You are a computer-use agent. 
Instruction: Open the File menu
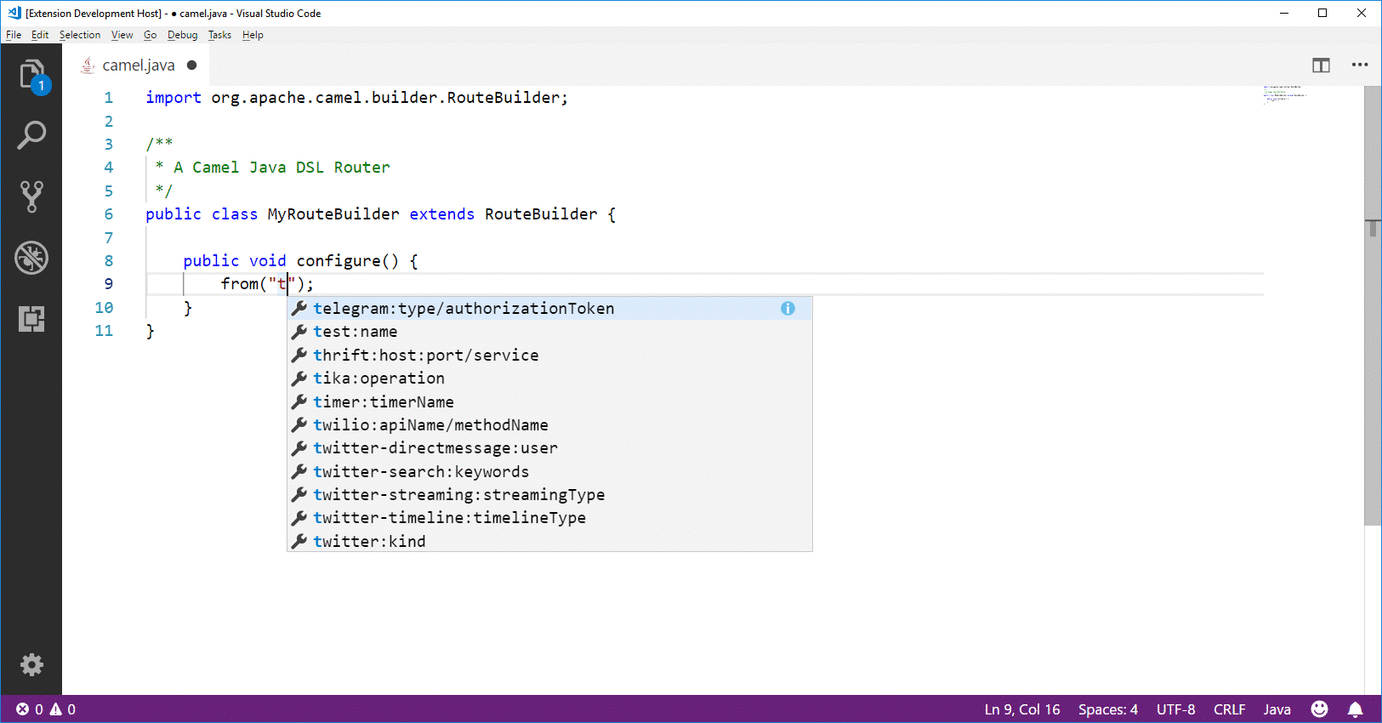[x=13, y=34]
